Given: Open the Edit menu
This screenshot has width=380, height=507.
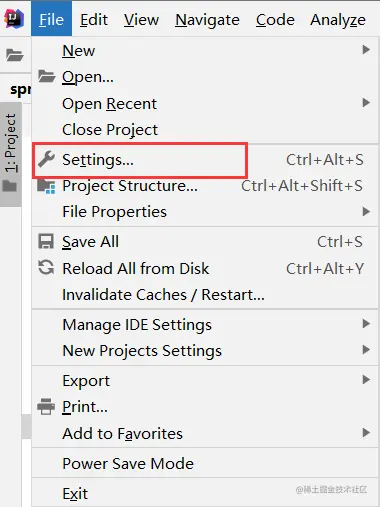Looking at the screenshot, I should pos(94,20).
